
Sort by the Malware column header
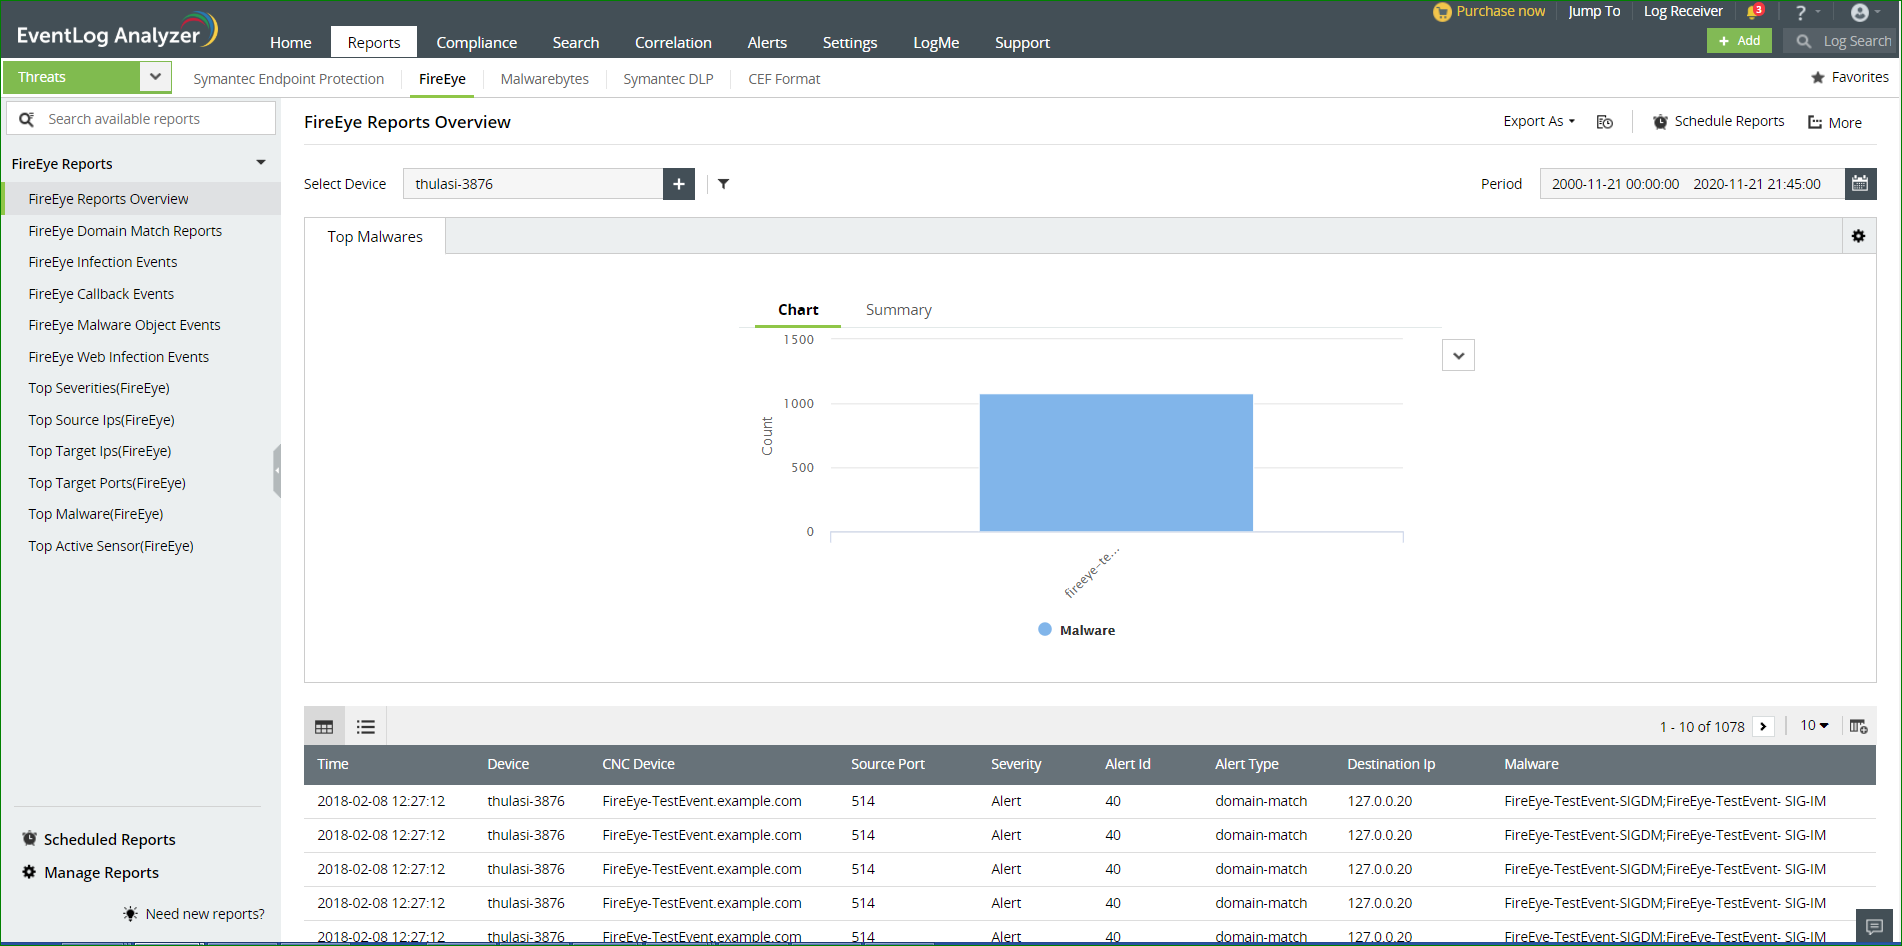click(1531, 764)
